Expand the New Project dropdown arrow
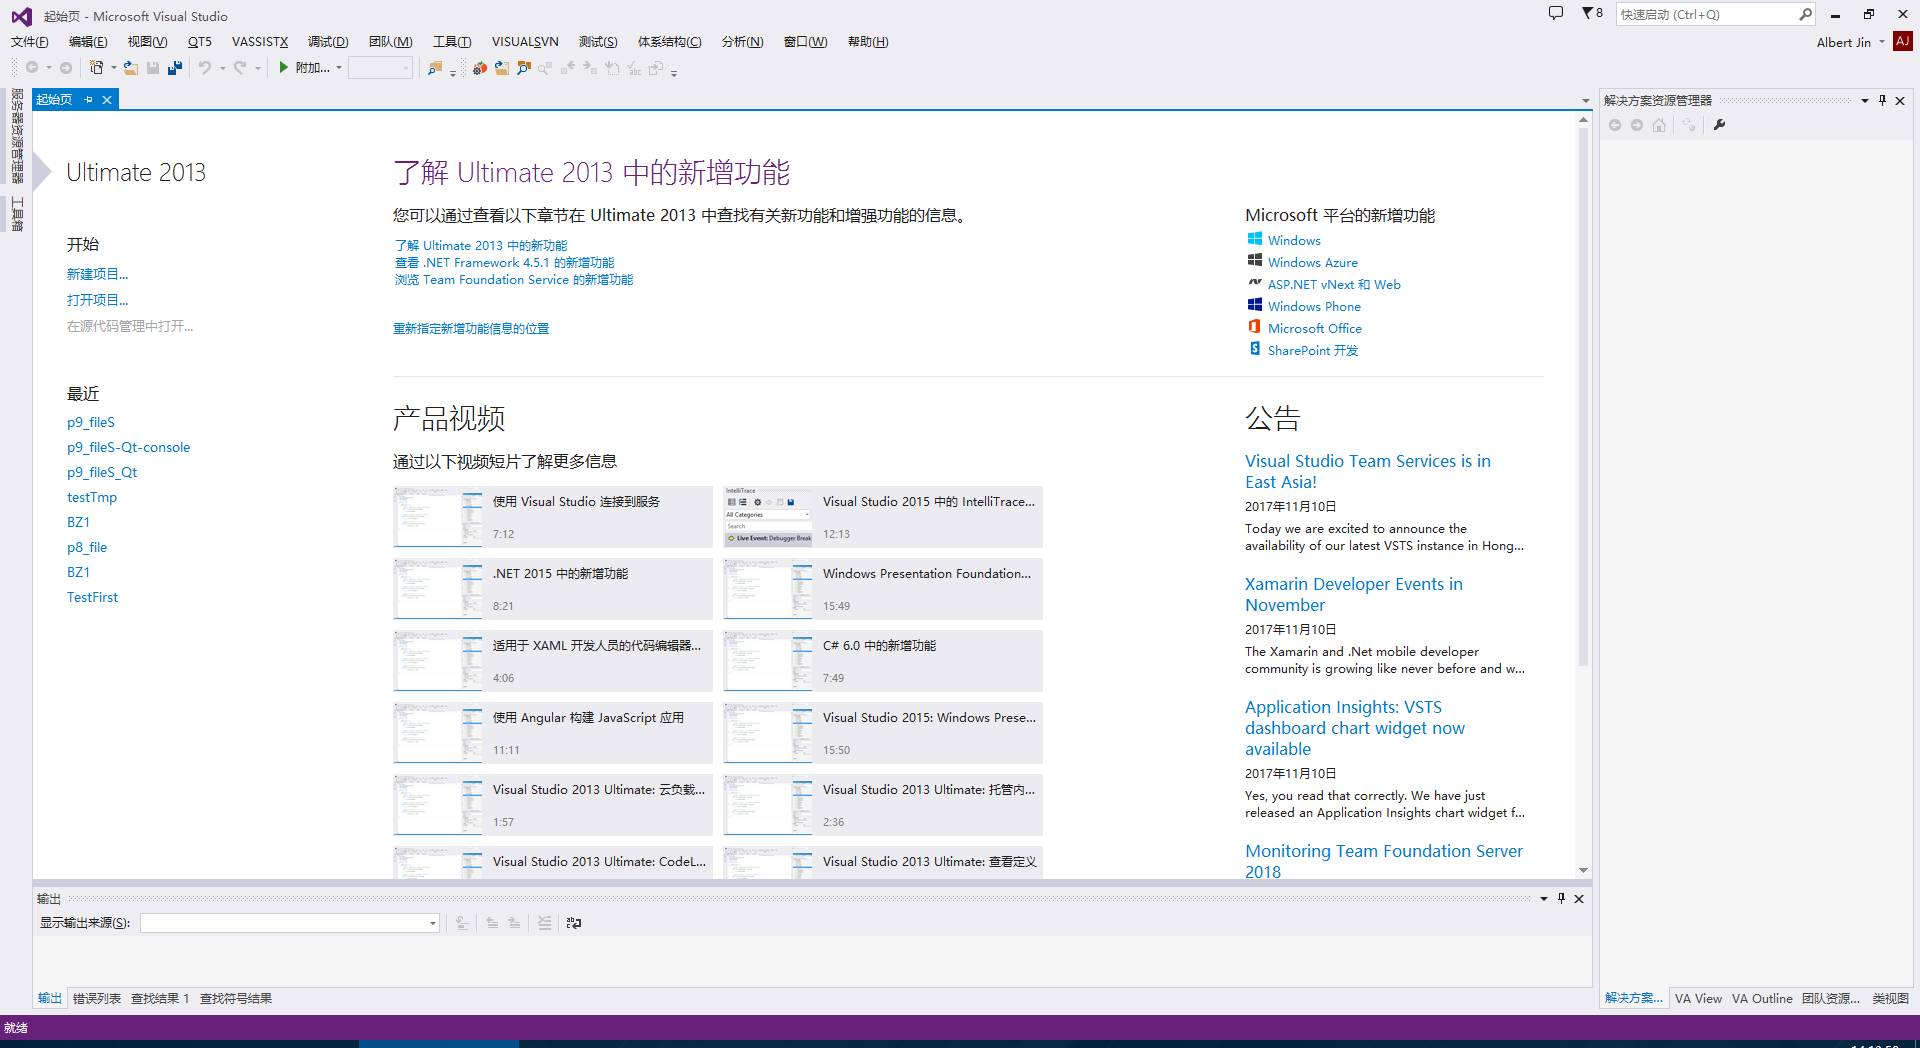The height and width of the screenshot is (1048, 1920). click(113, 68)
